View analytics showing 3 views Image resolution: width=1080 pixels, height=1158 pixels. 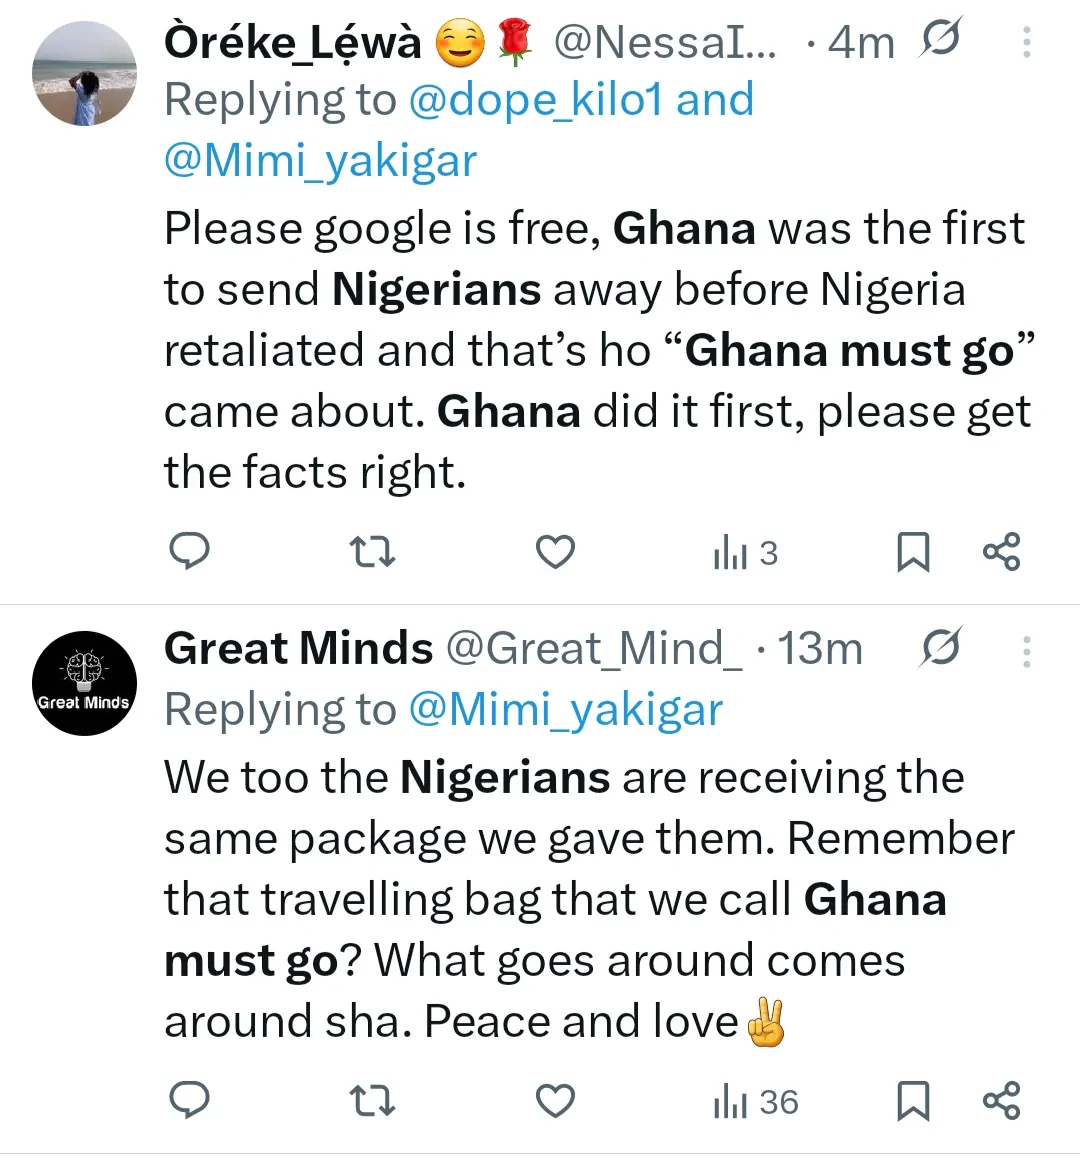[x=745, y=552]
